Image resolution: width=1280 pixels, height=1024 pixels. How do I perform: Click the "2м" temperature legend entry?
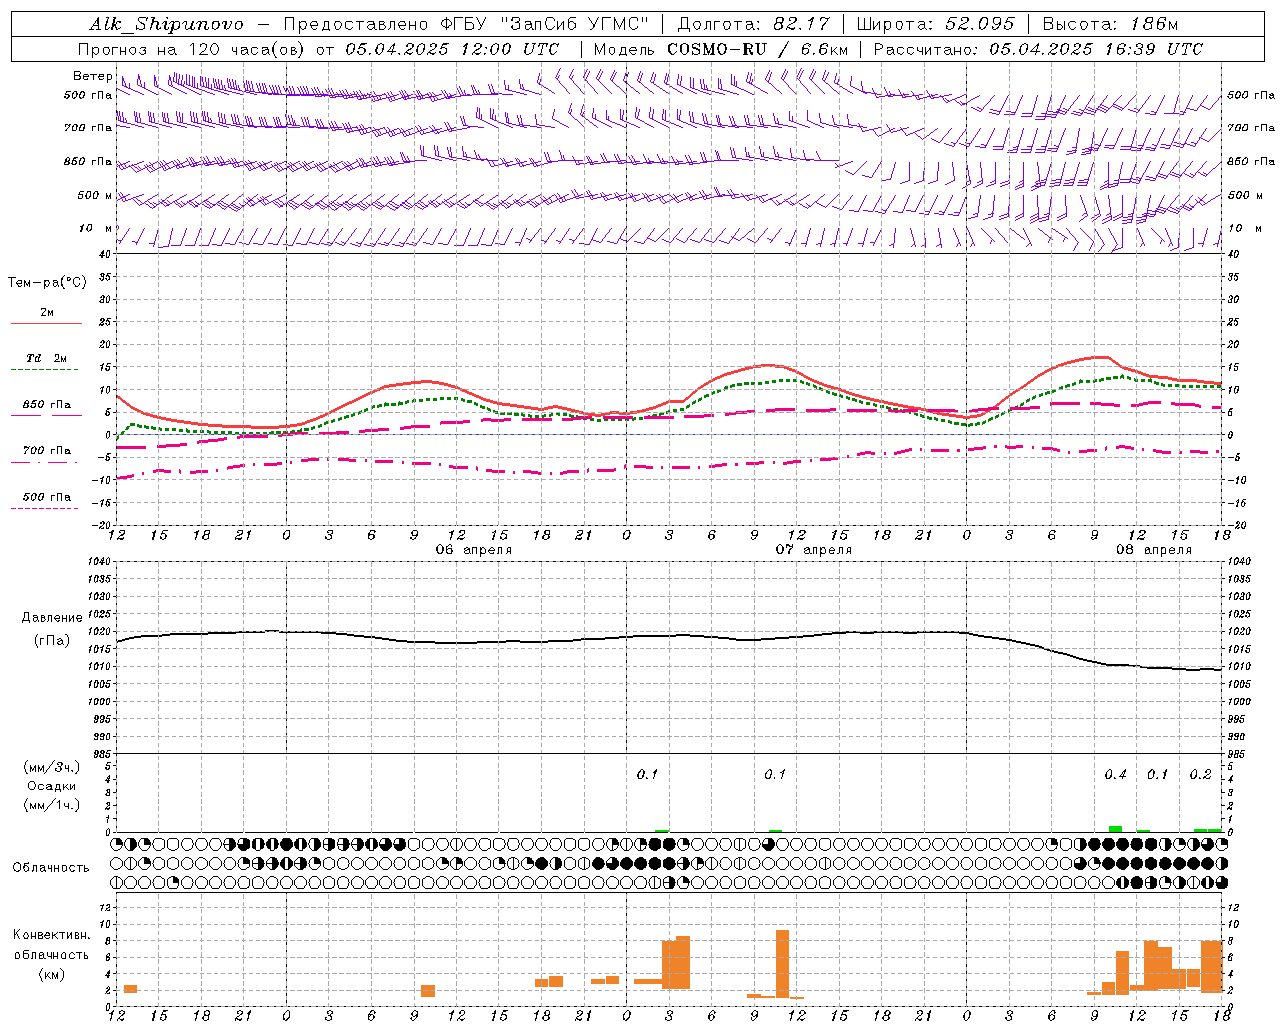coord(47,312)
